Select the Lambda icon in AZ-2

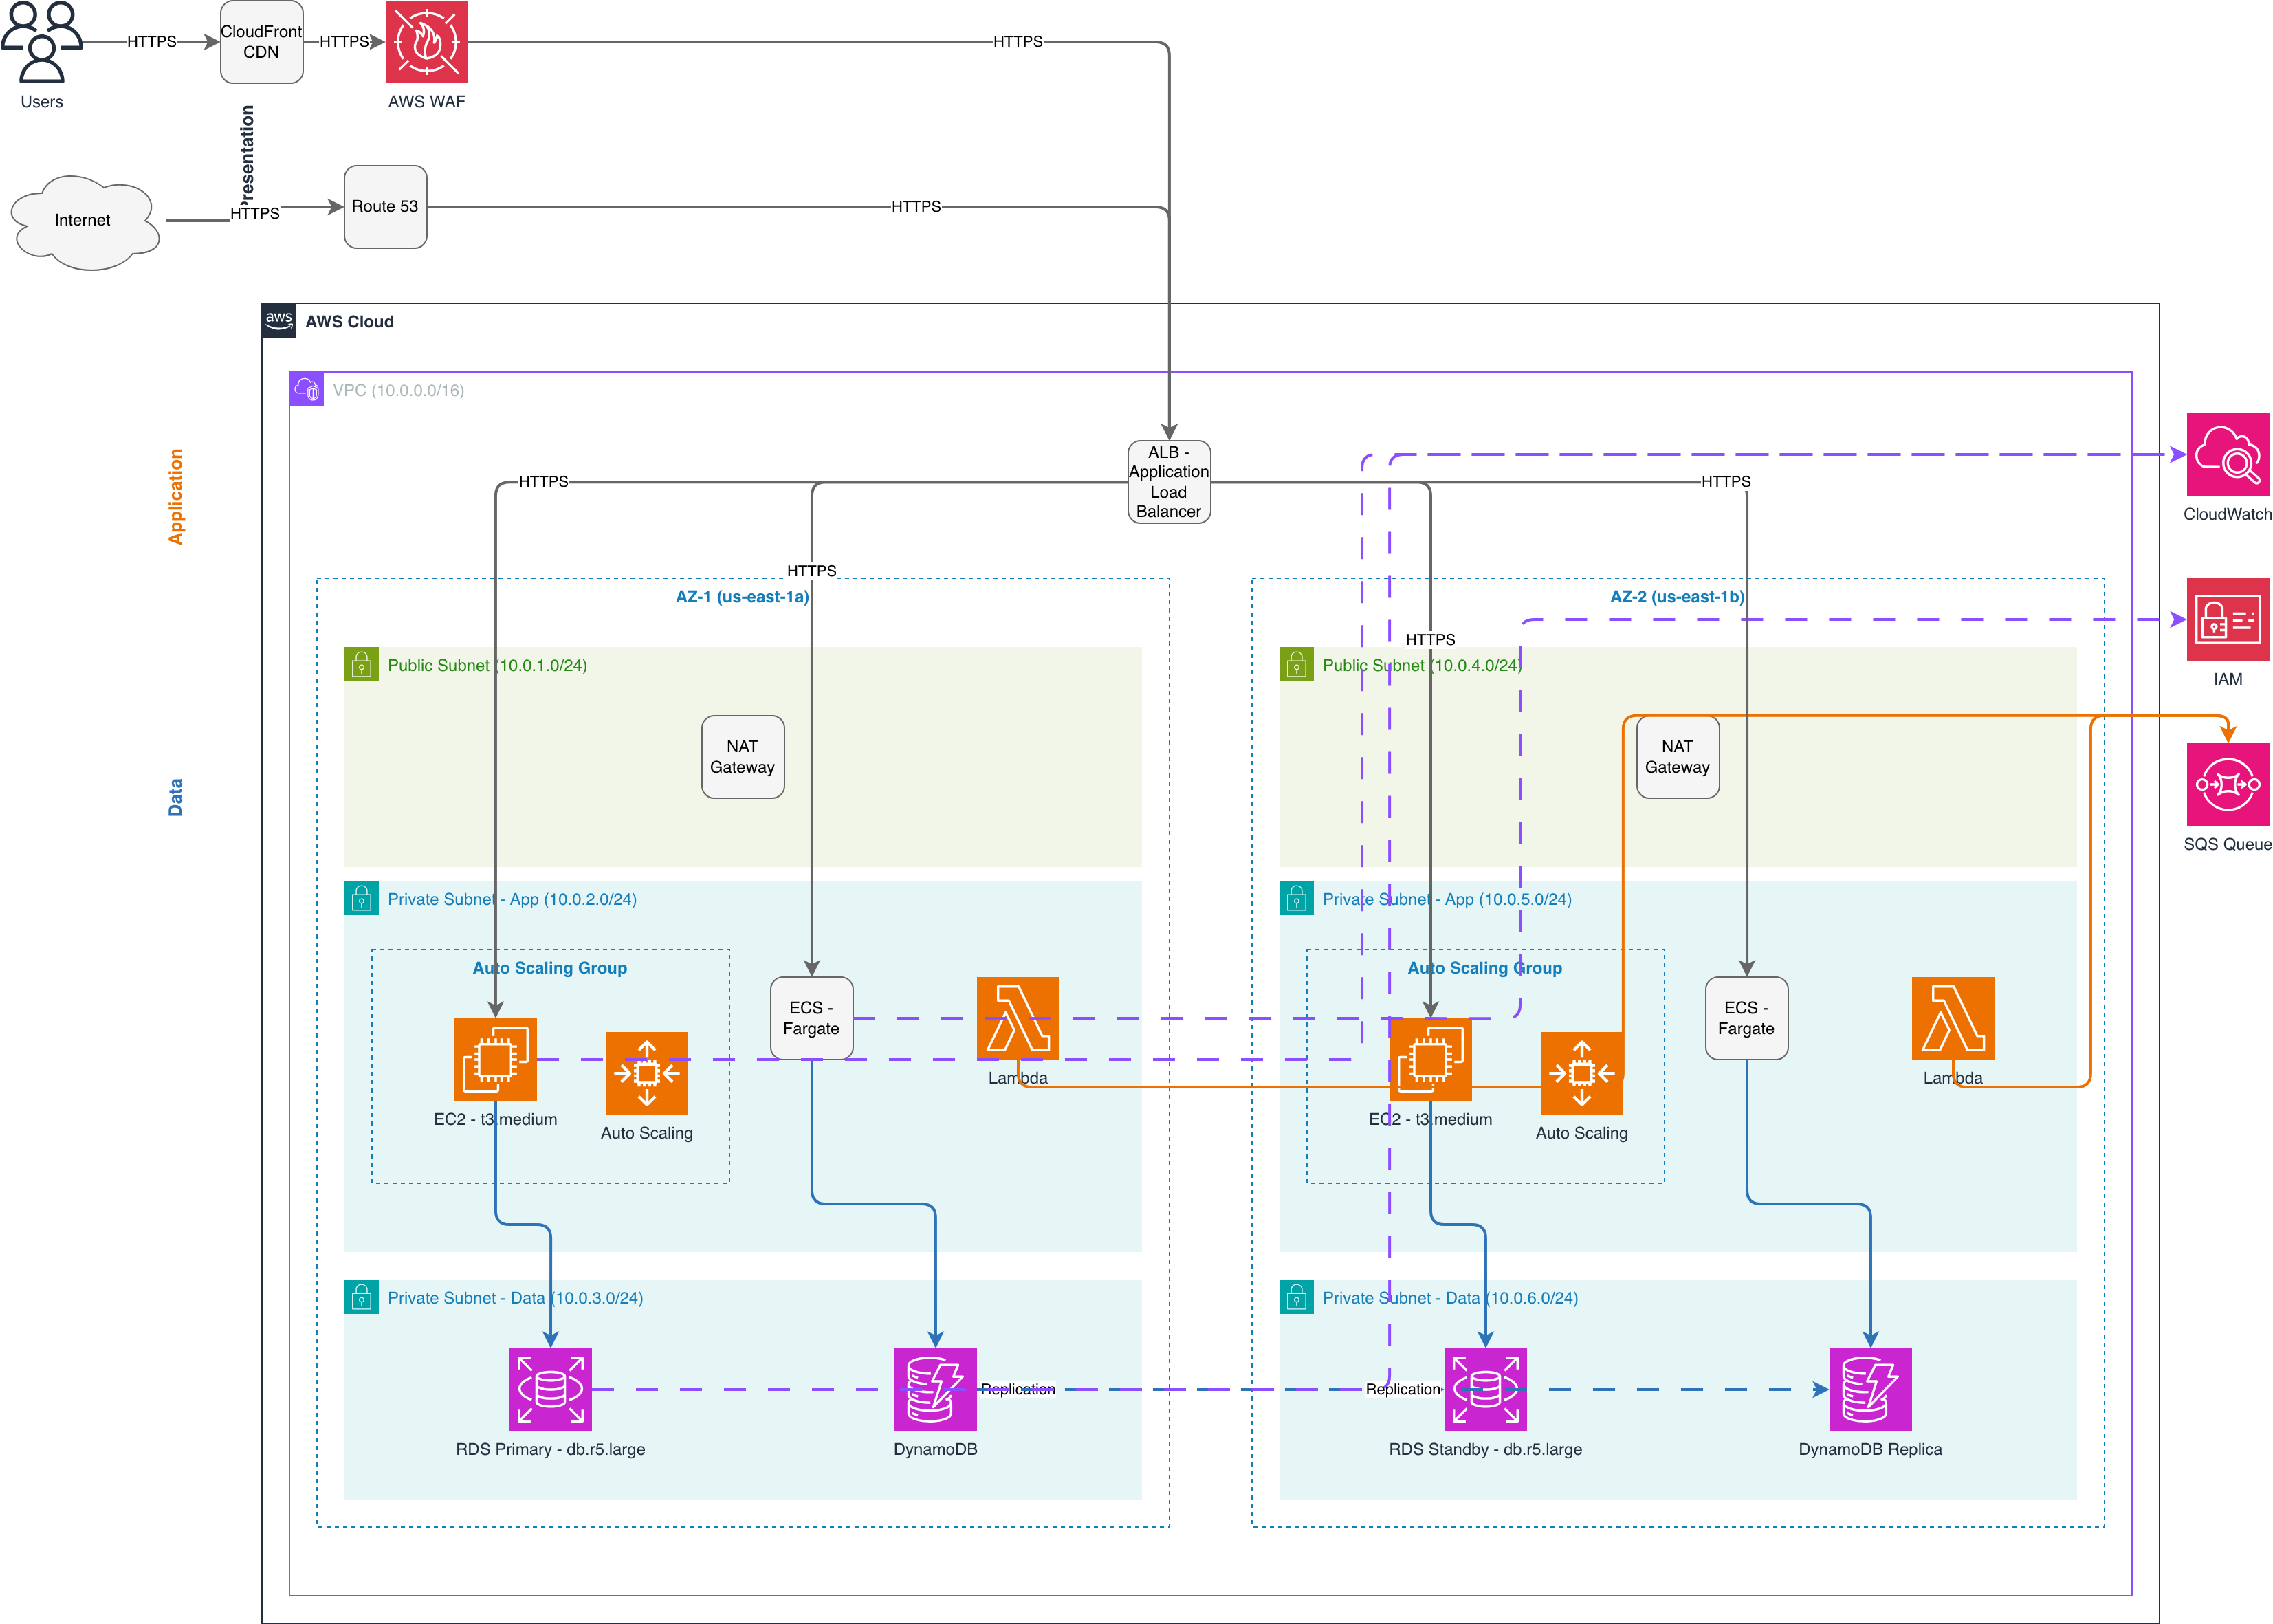[x=1953, y=1018]
